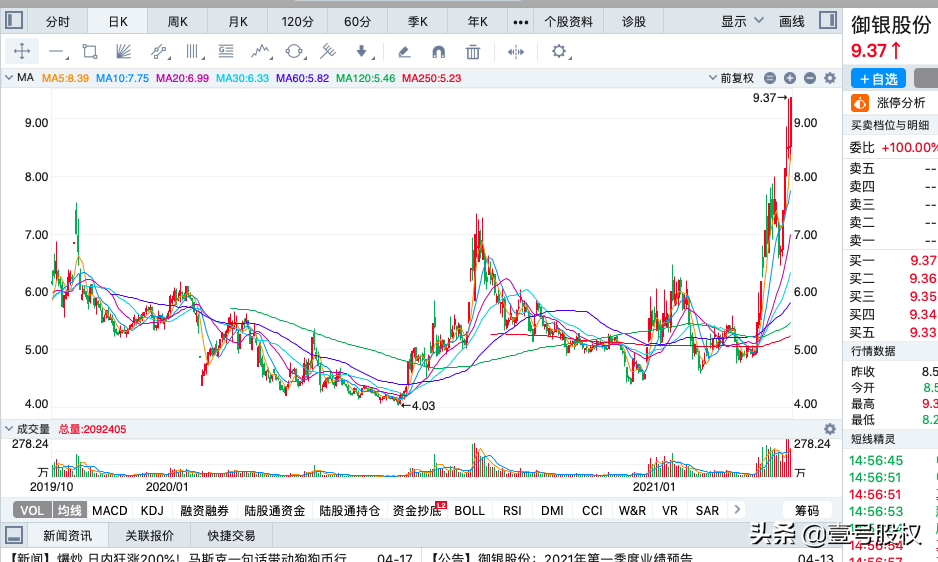Open the 显示 display dropdown
This screenshot has width=938, height=562.
742,22
